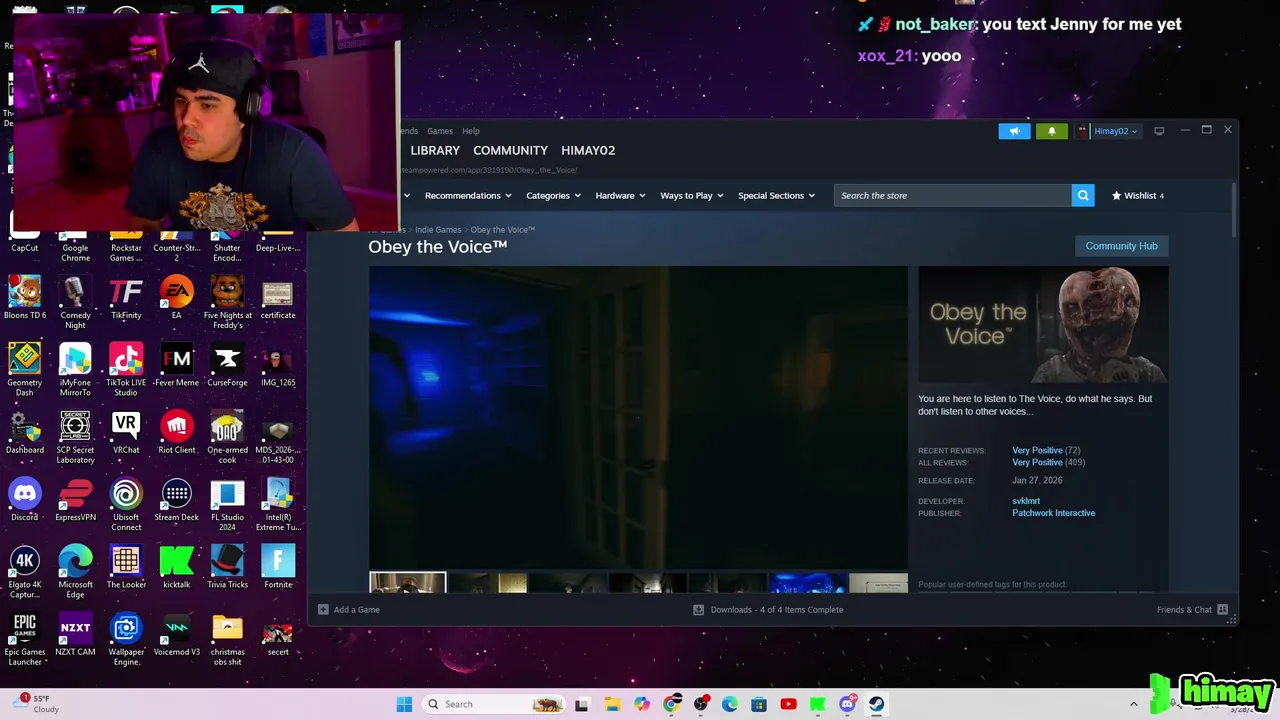Launch Stream Deck desktop shortcut
Viewport: 1280px width, 720px height.
point(177,500)
